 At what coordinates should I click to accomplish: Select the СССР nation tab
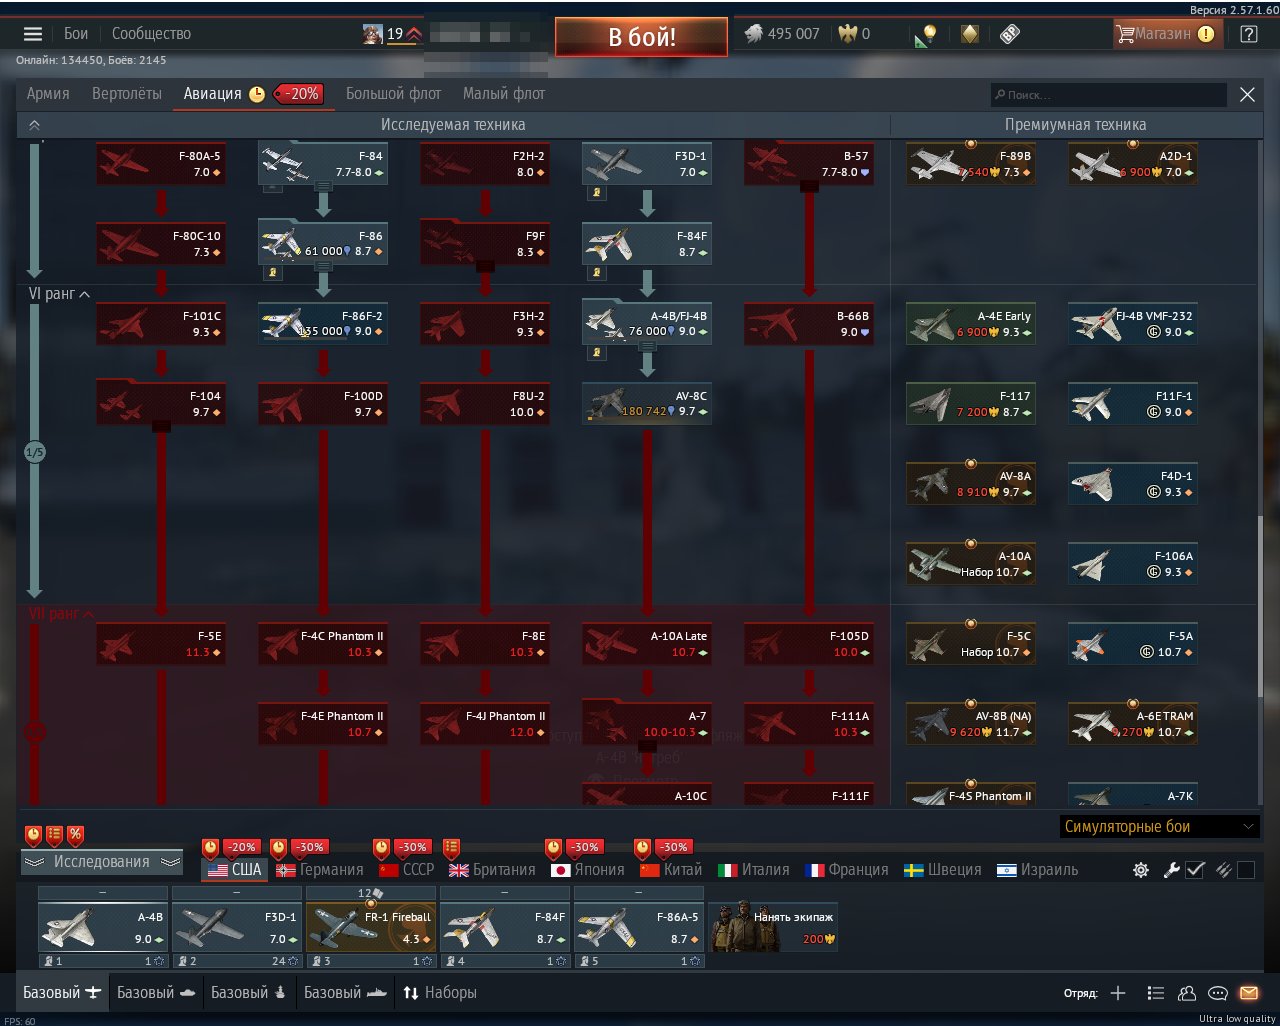(x=406, y=870)
